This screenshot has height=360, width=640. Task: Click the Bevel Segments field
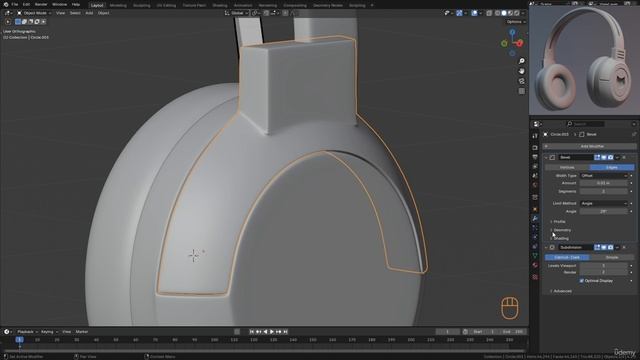click(604, 191)
